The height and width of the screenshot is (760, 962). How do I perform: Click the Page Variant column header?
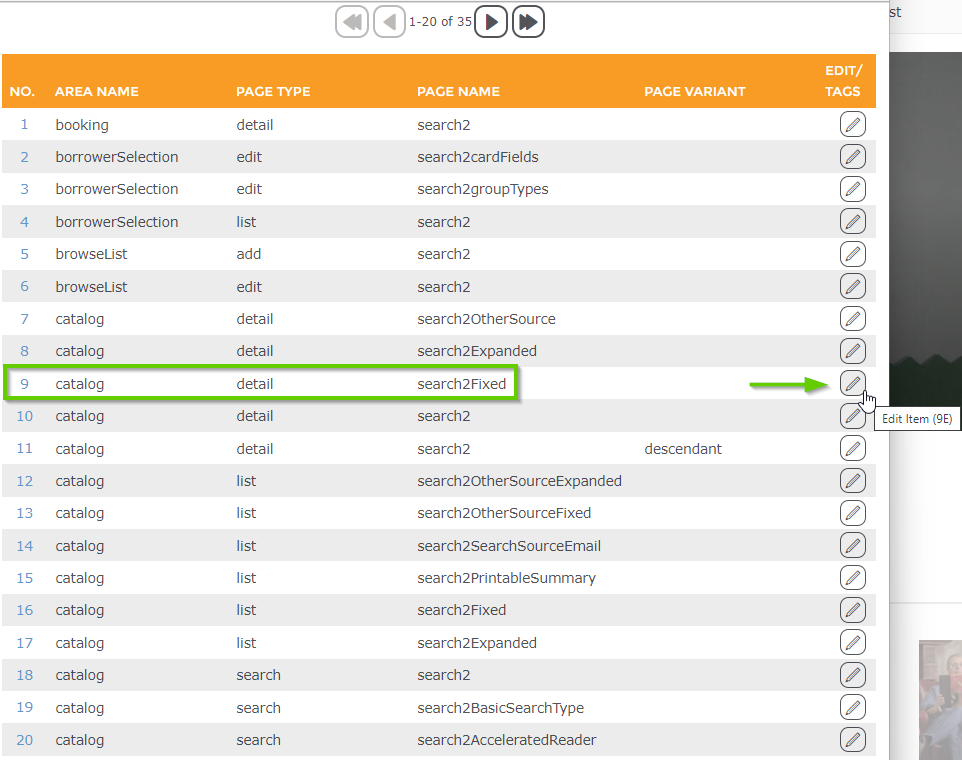(x=695, y=91)
